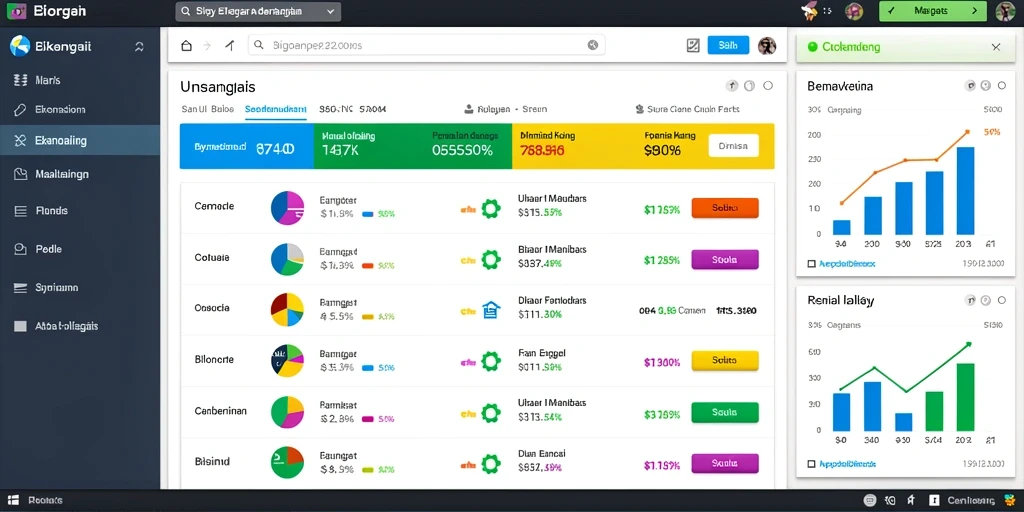The width and height of the screenshot is (1024, 512).
Task: Switch to the underlined Seodanudaam tab
Action: (x=276, y=110)
